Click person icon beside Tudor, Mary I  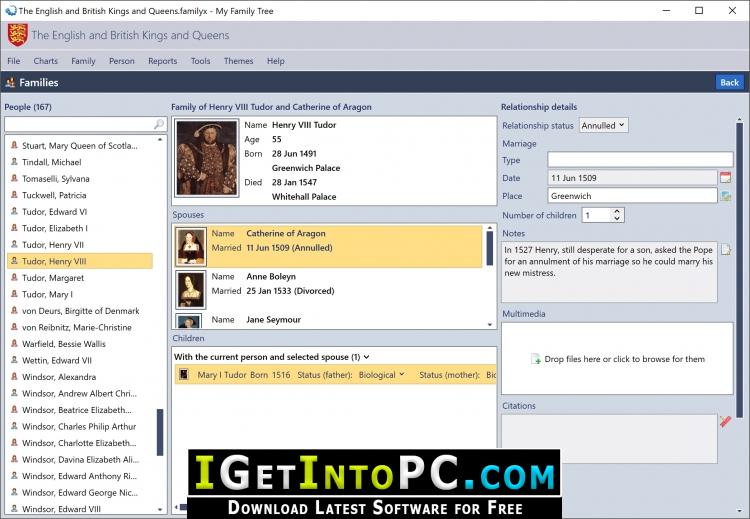click(x=14, y=294)
